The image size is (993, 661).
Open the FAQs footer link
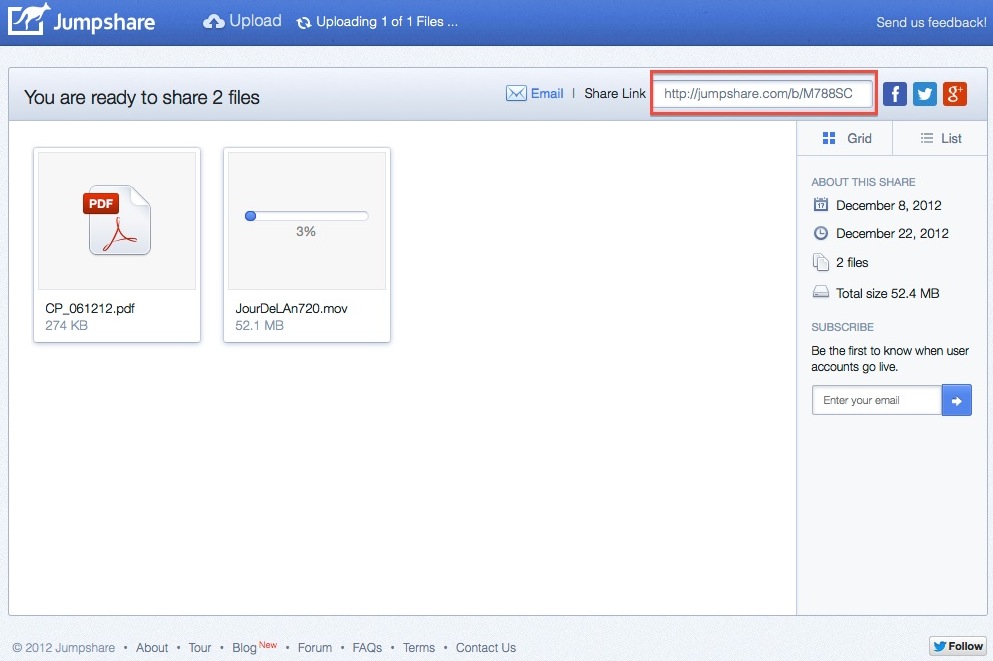tap(367, 648)
